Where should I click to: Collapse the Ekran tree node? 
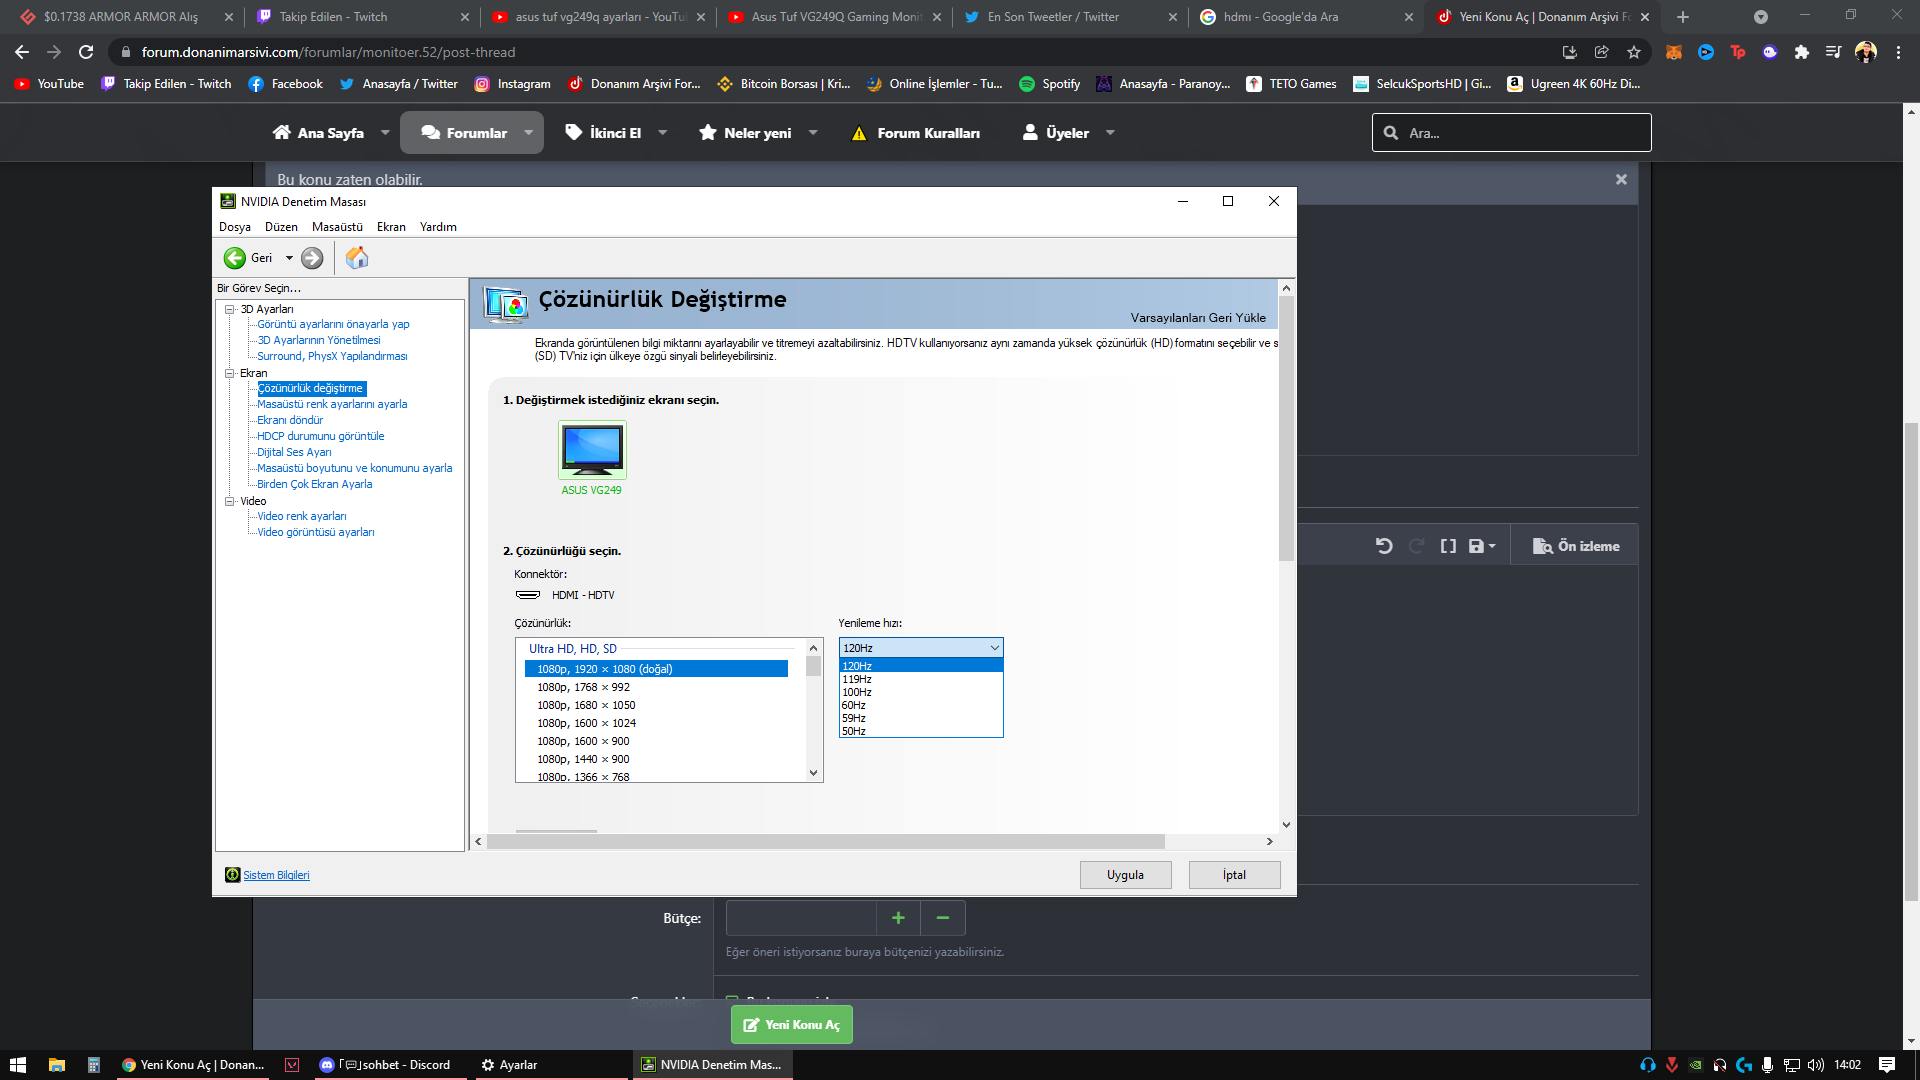tap(229, 373)
